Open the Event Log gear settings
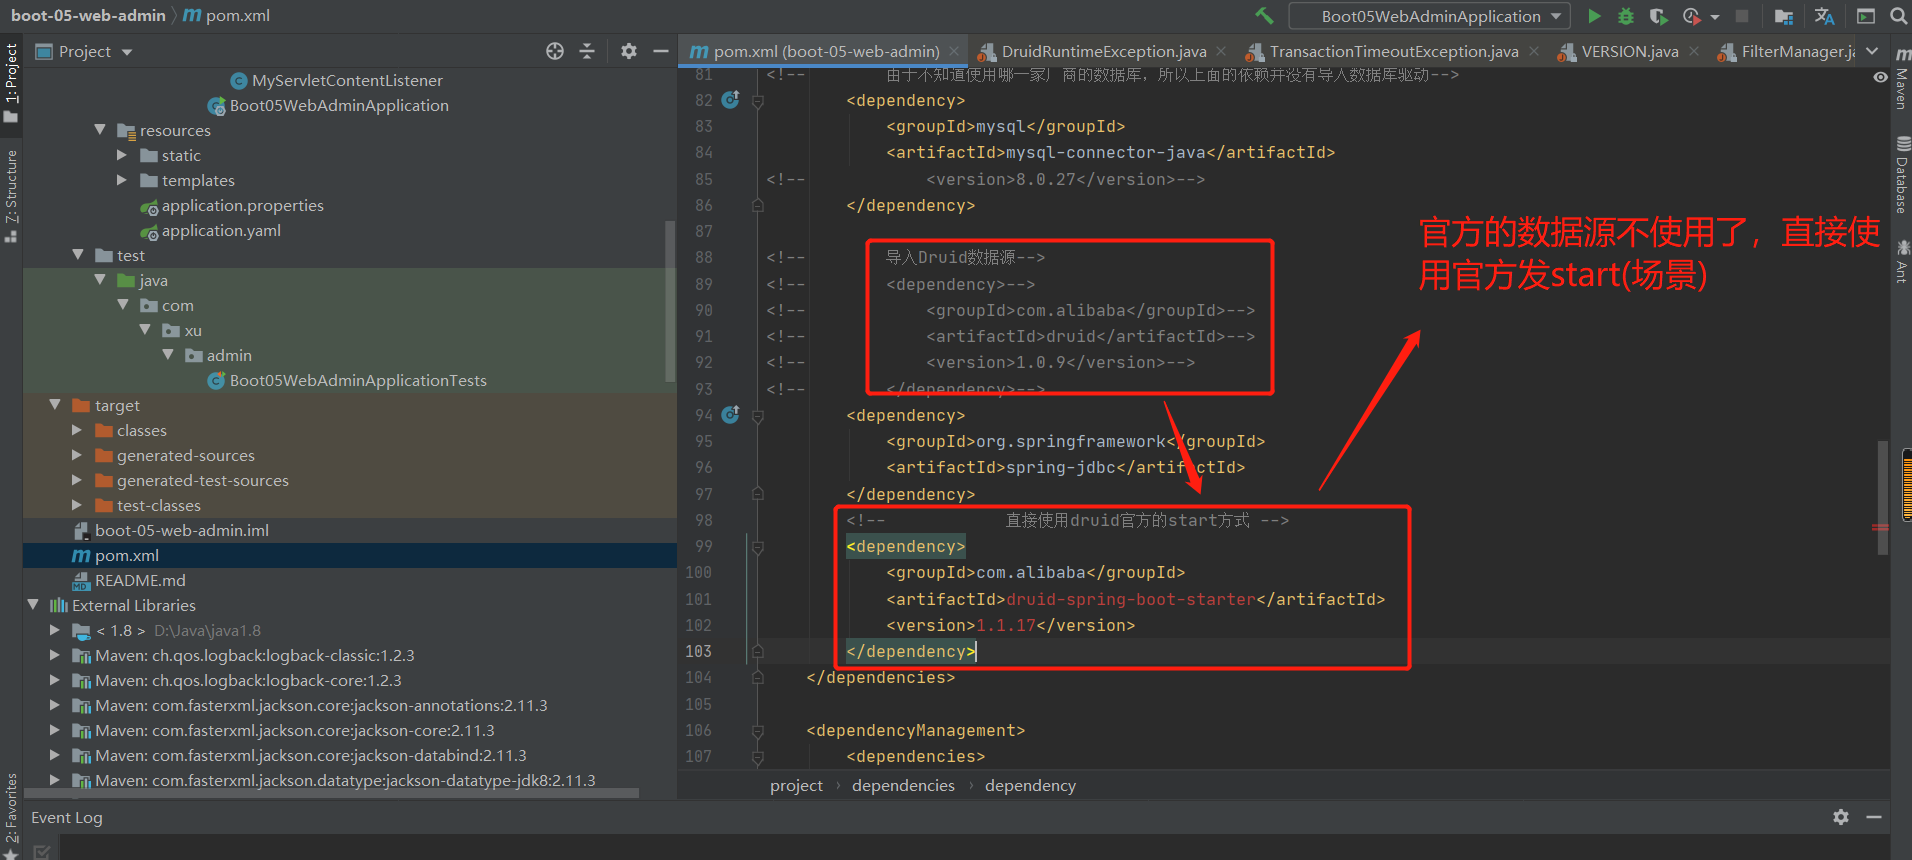Screen dimensions: 1912x860 (x=1841, y=817)
